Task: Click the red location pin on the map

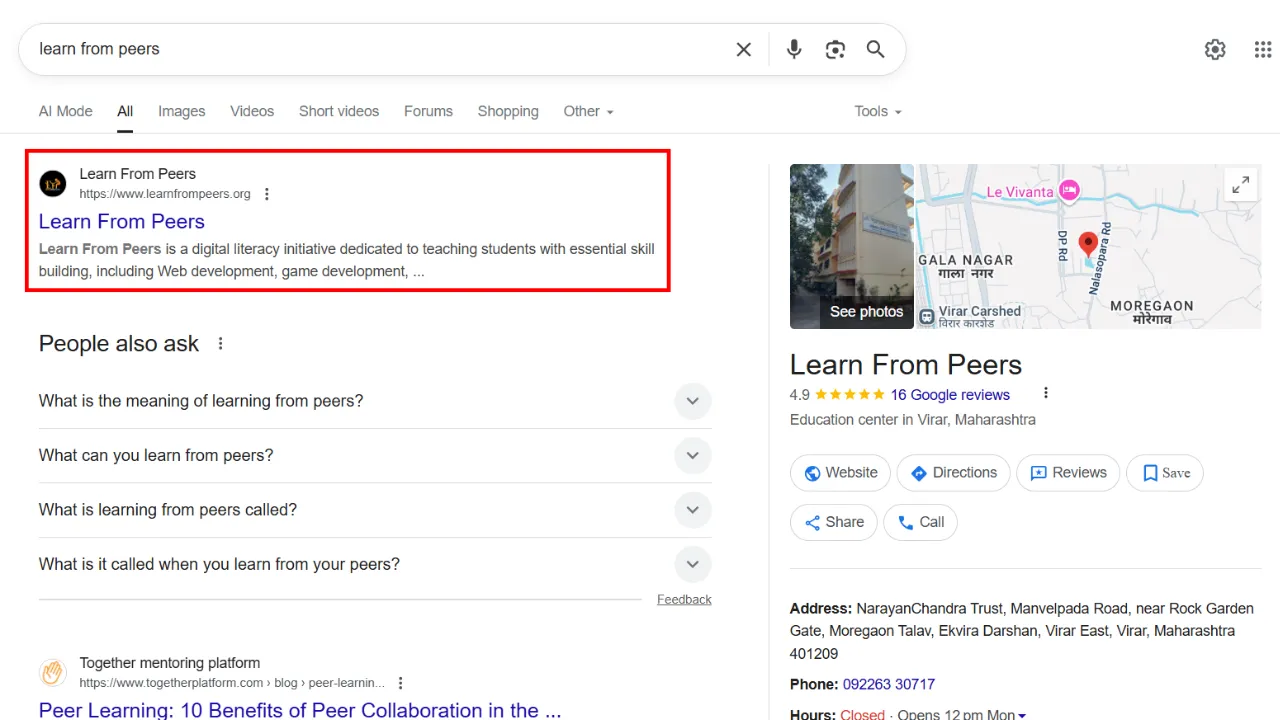Action: (1089, 243)
